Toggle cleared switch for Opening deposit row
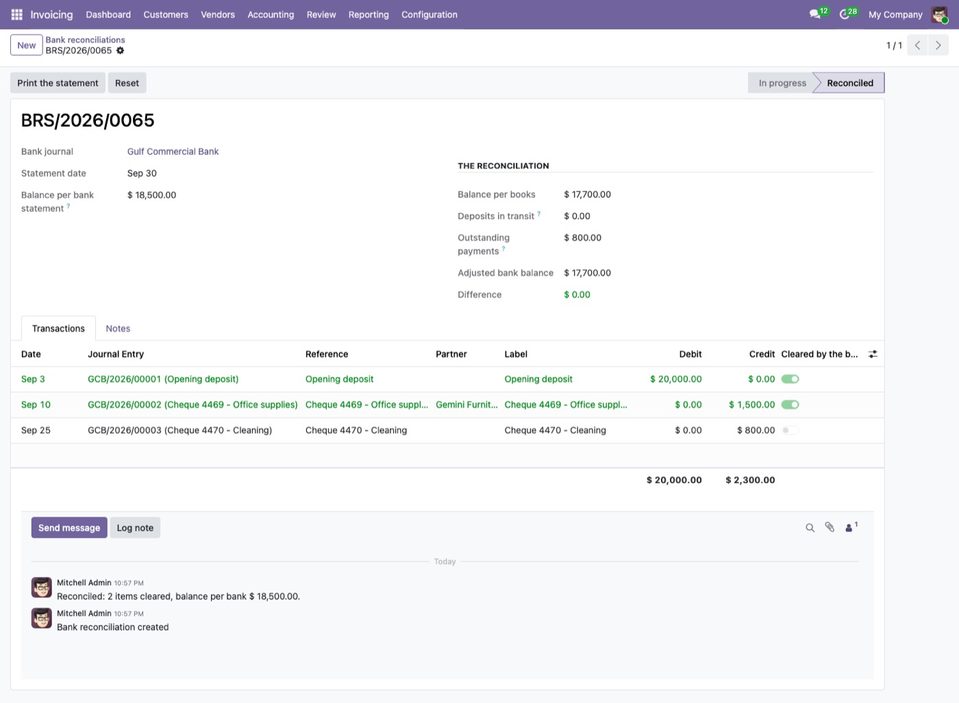This screenshot has height=703, width=959. click(x=790, y=379)
